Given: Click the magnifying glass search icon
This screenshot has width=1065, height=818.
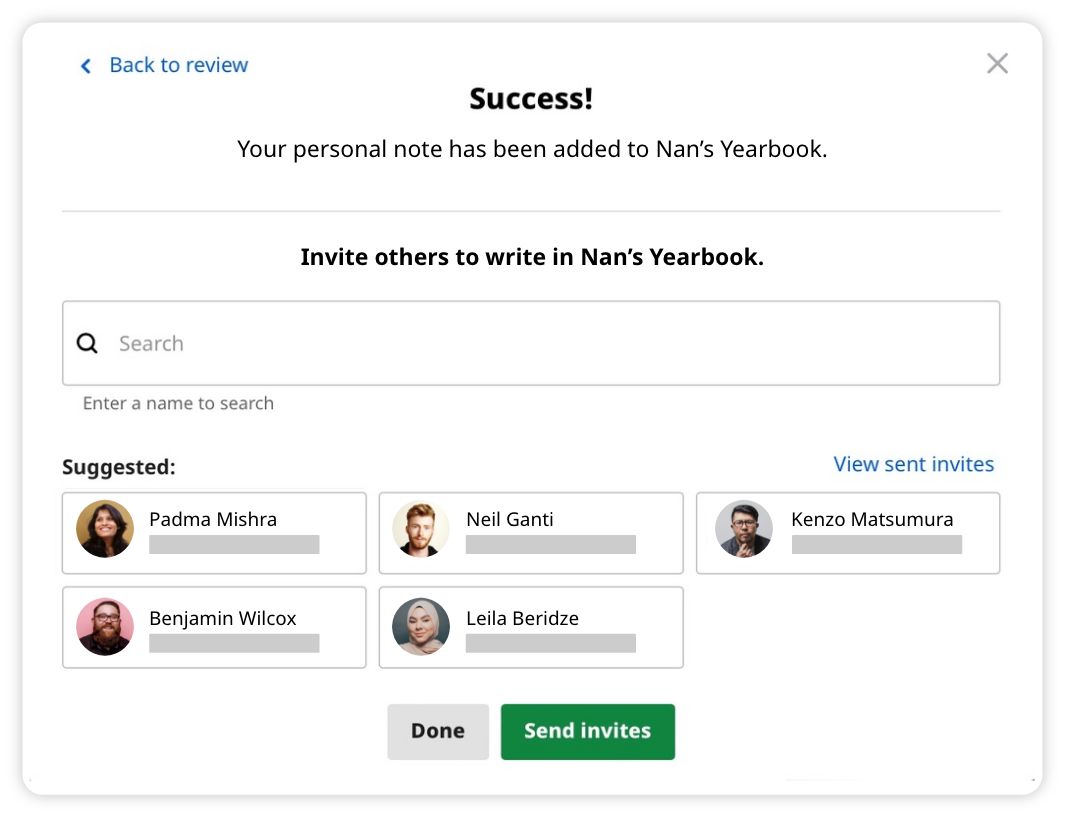Looking at the screenshot, I should 87,343.
